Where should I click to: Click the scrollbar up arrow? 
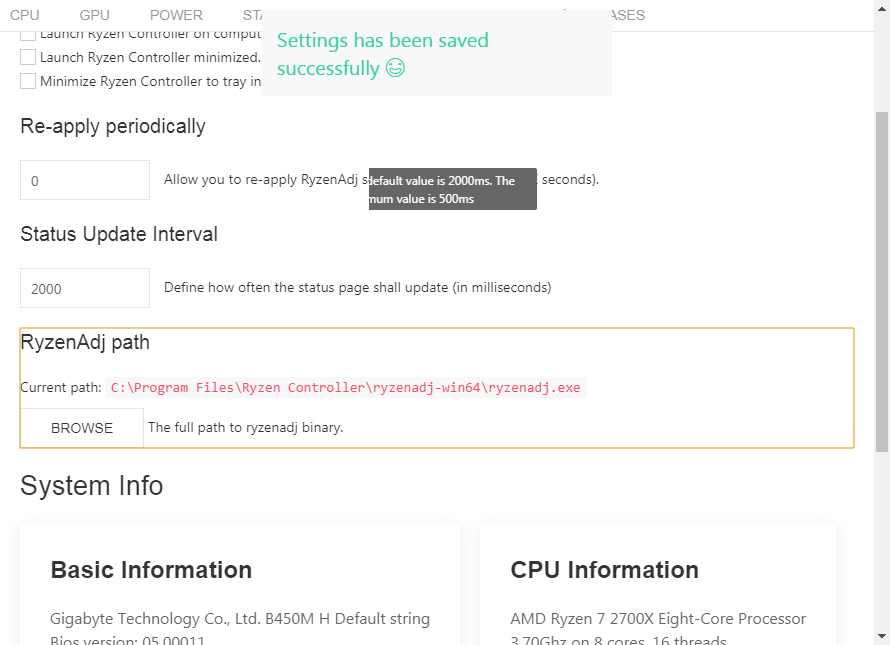[x=882, y=8]
